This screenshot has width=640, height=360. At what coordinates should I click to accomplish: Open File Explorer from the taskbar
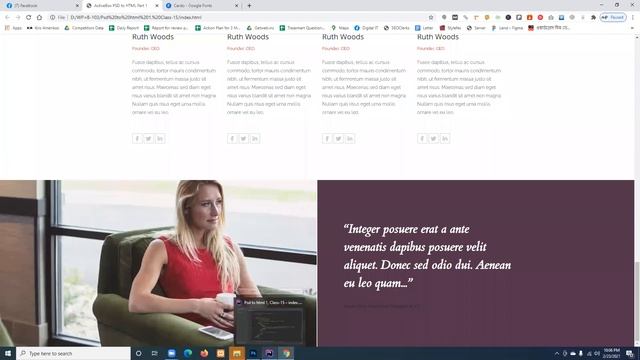point(237,353)
